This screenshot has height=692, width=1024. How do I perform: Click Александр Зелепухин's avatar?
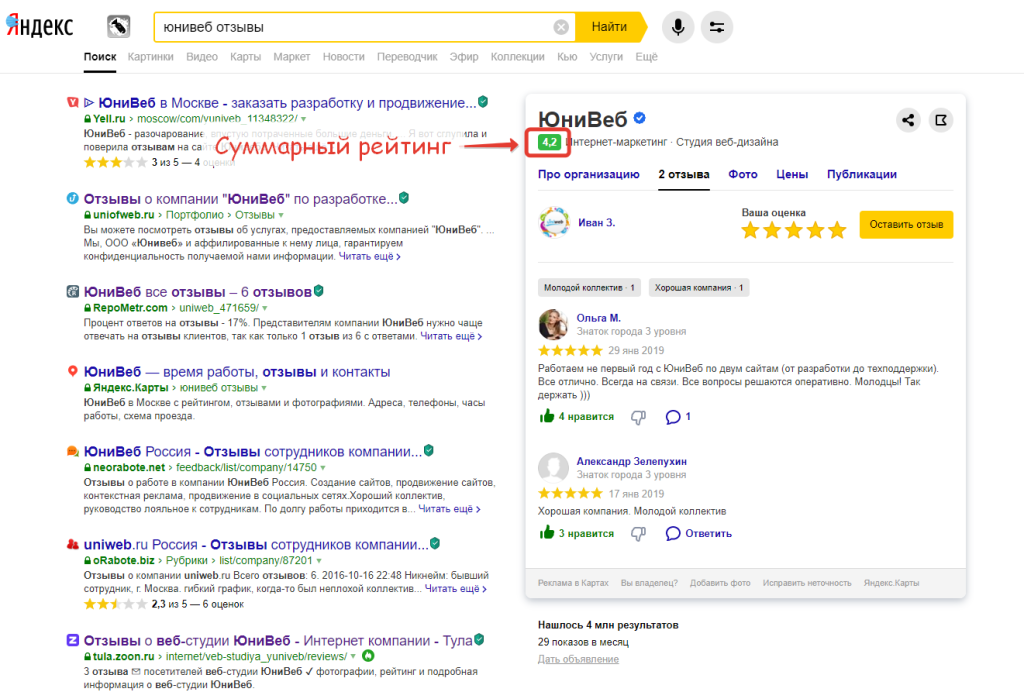point(553,468)
